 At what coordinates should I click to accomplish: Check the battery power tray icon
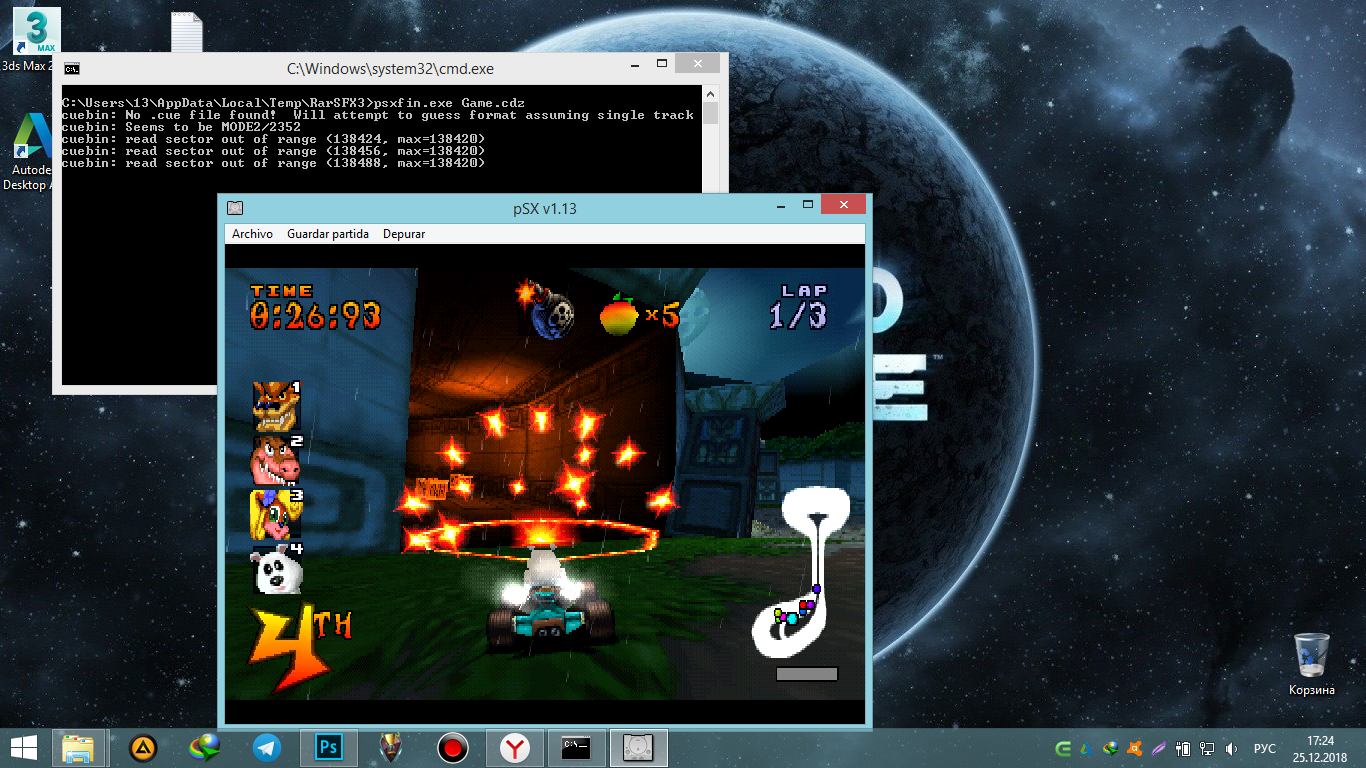tap(1183, 748)
